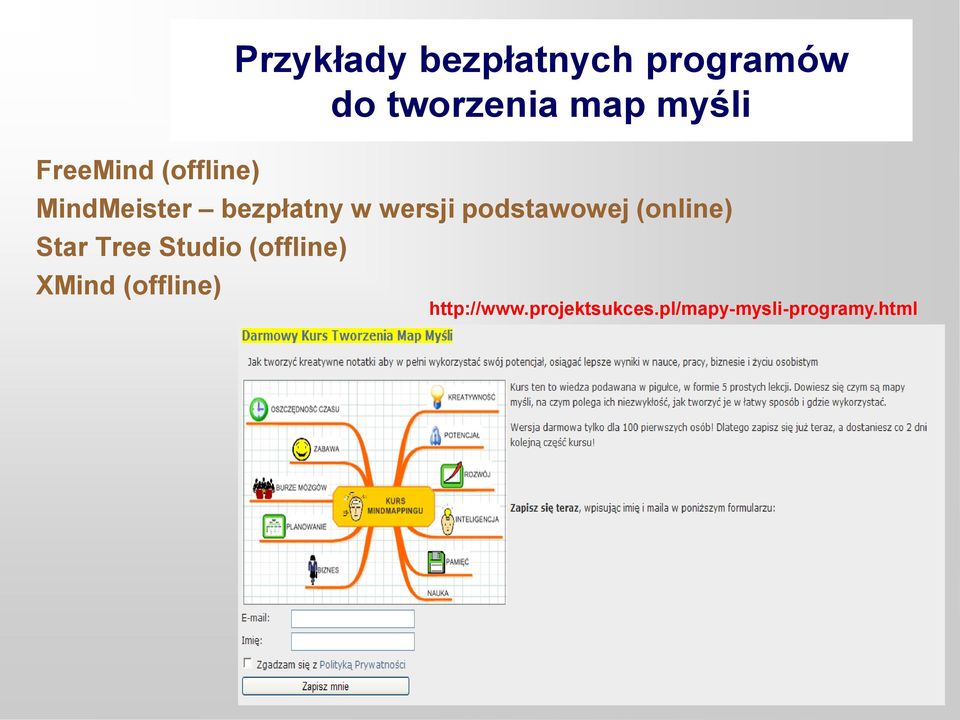The width and height of the screenshot is (960, 720).
Task: Click the bold Zapisz się teraz text
Action: [544, 508]
